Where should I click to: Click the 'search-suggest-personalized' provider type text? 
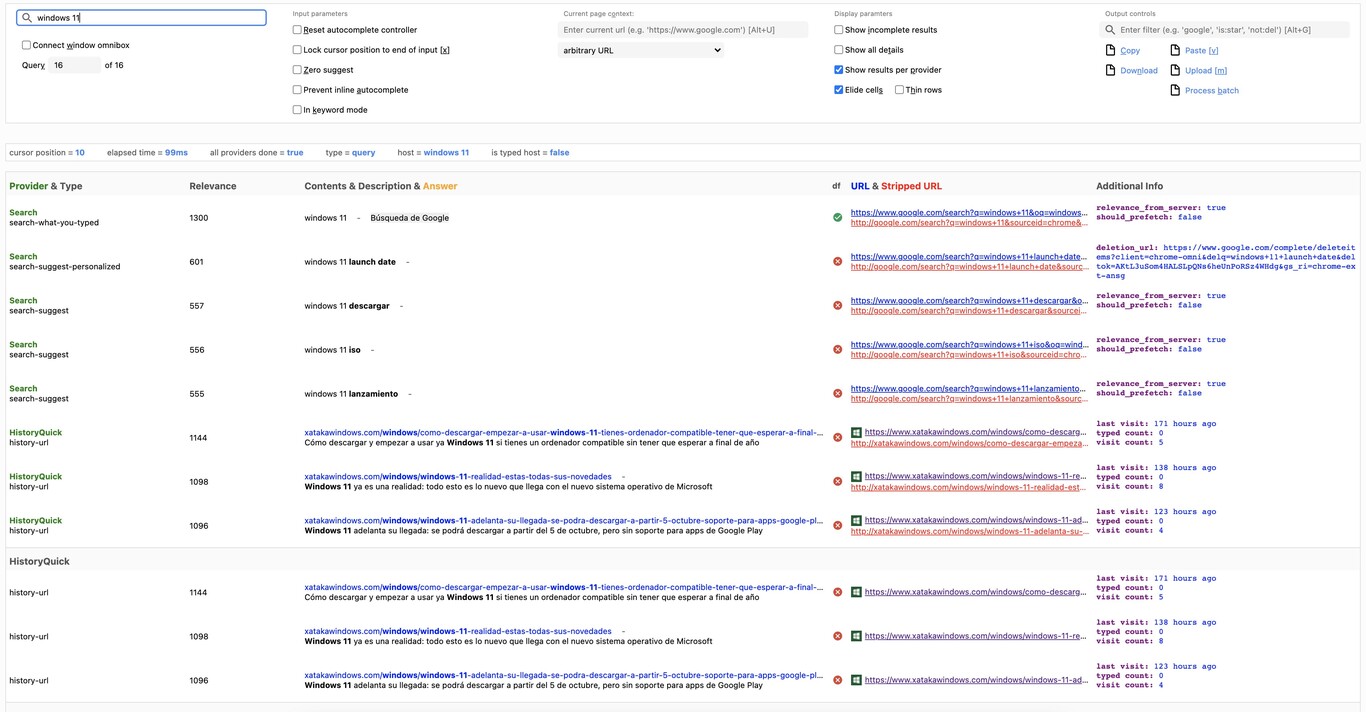[x=65, y=267]
